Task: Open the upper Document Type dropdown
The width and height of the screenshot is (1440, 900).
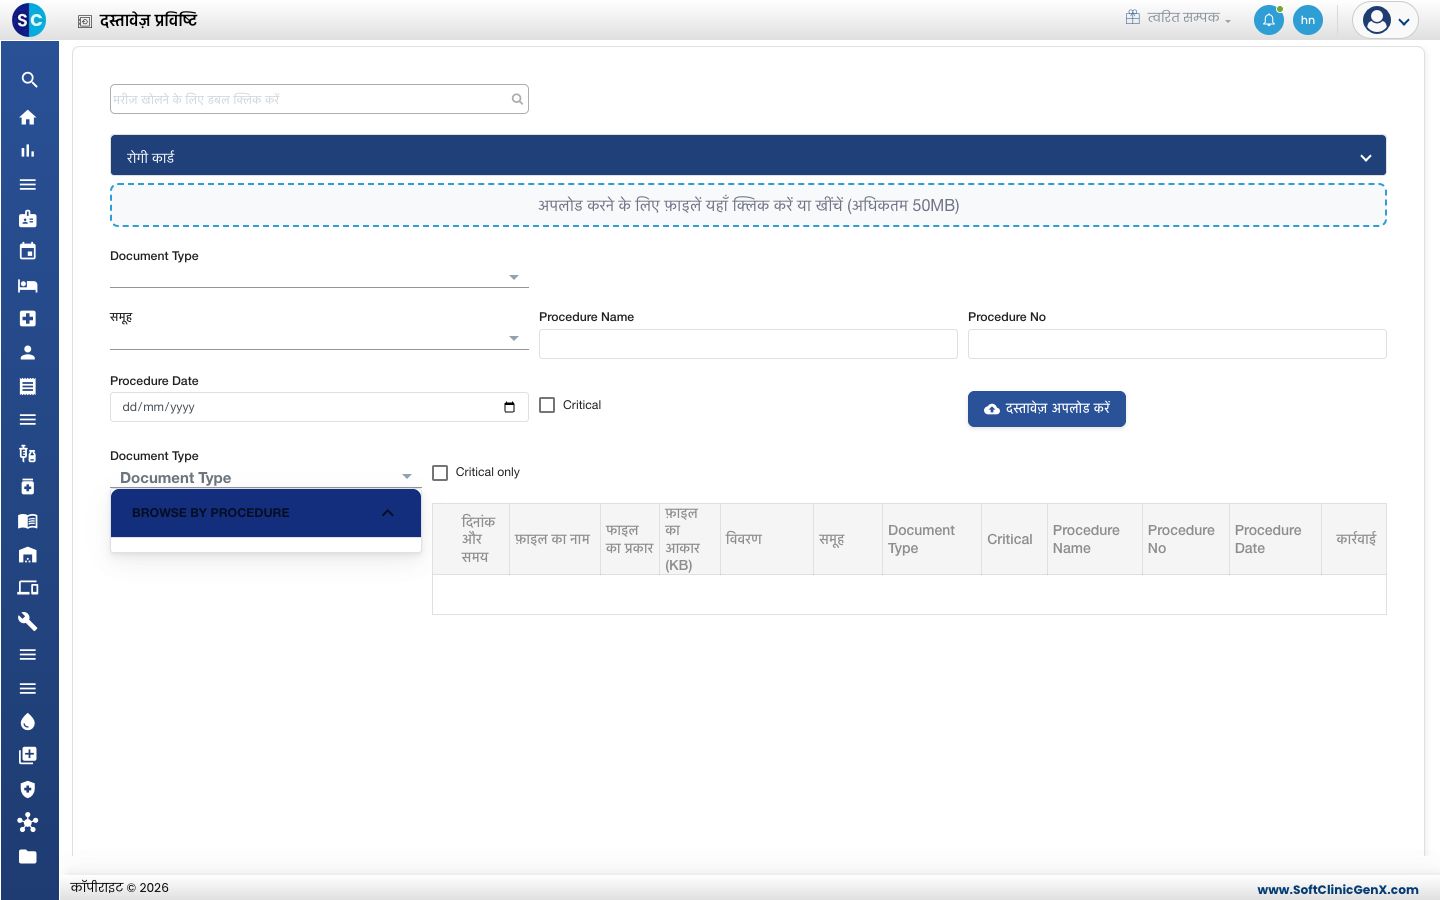Action: pos(319,277)
